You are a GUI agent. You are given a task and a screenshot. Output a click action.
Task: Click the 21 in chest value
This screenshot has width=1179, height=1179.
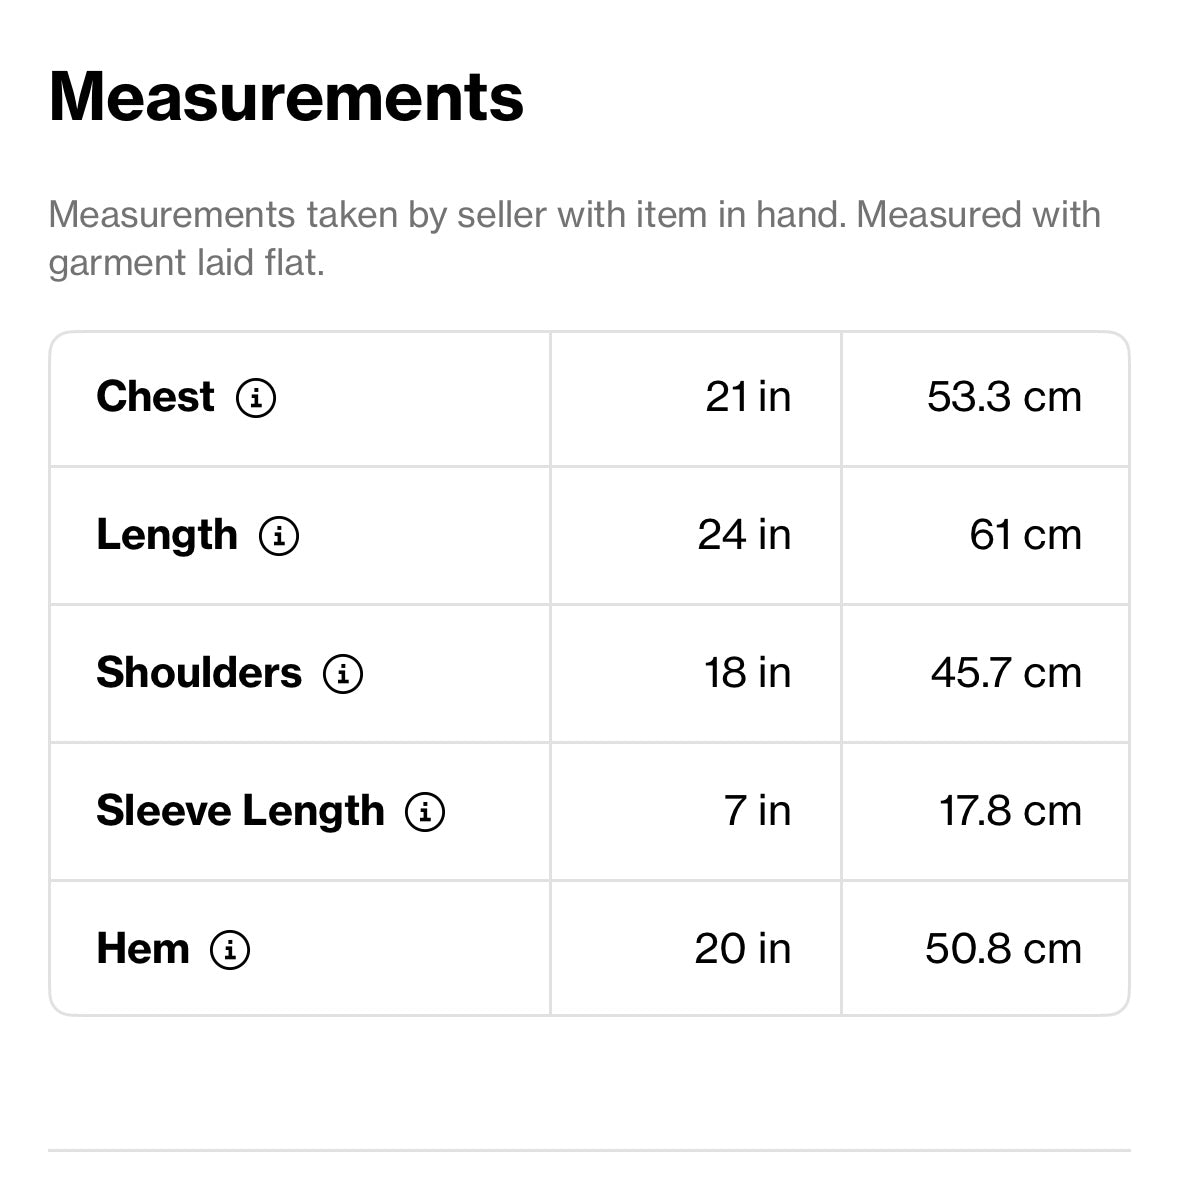pos(747,397)
